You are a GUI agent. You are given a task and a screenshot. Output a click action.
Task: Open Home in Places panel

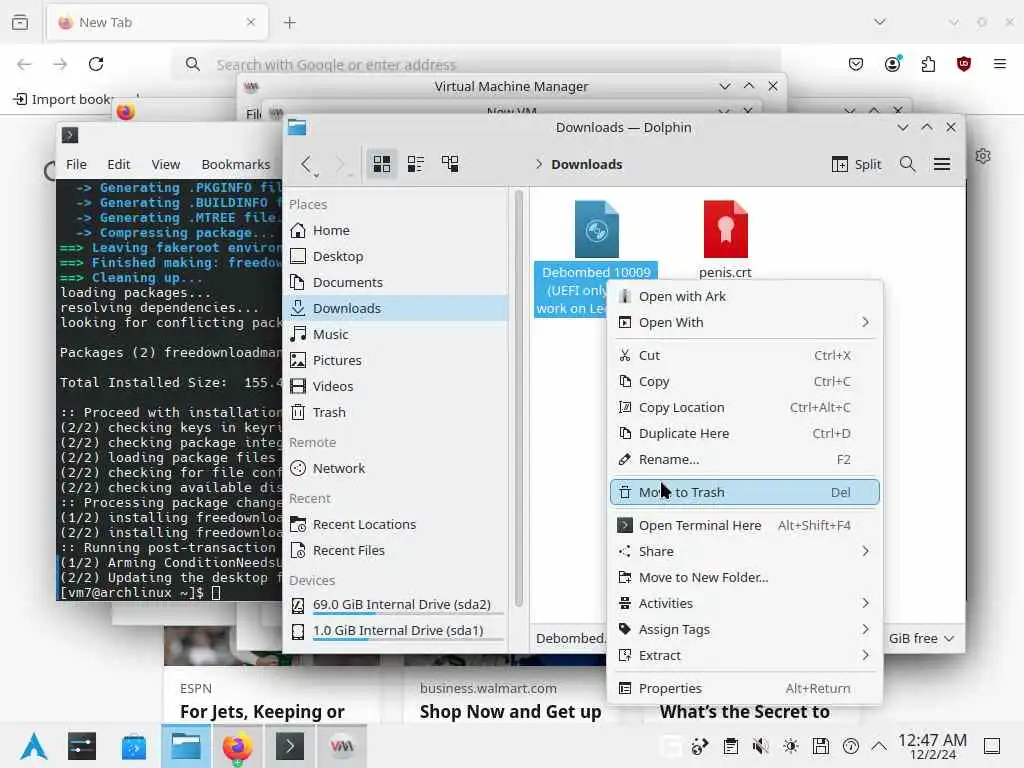click(x=396, y=230)
